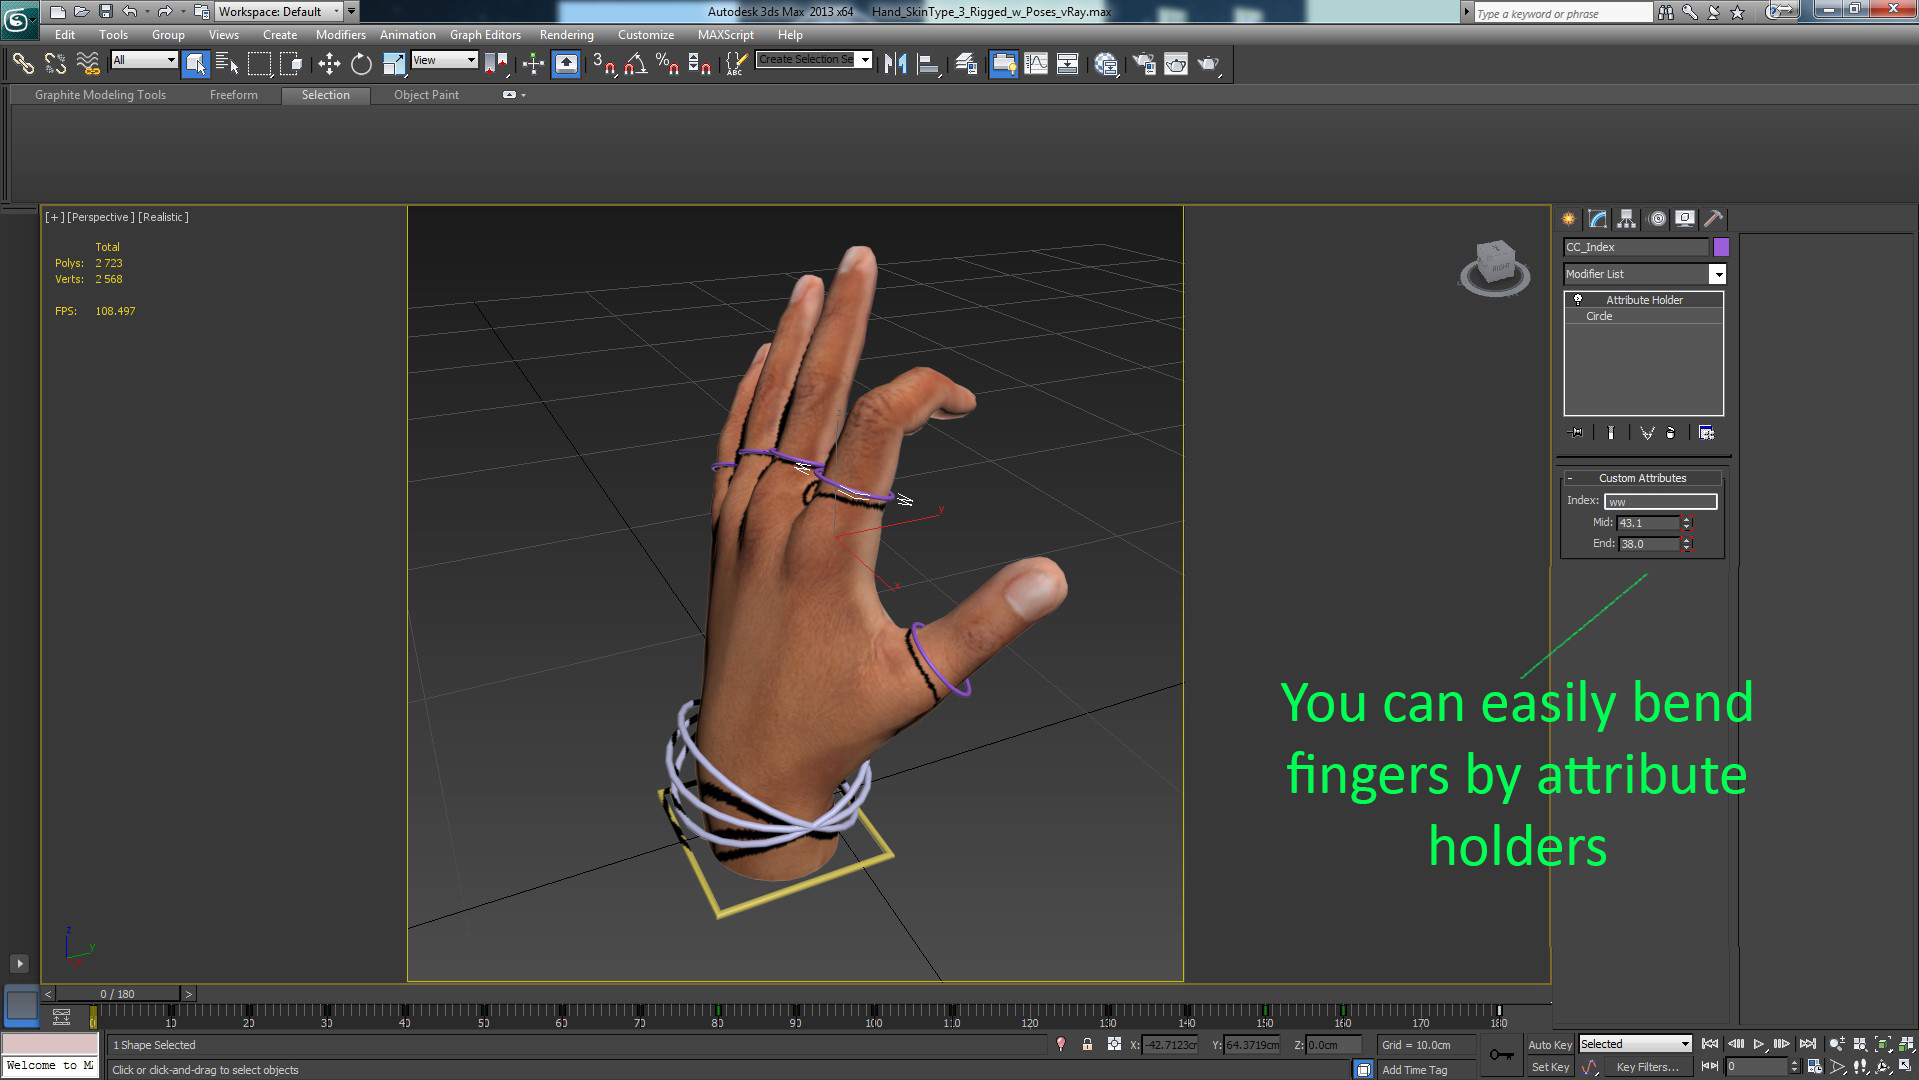1919x1080 pixels.
Task: Open the MAXScript menu
Action: coord(725,34)
